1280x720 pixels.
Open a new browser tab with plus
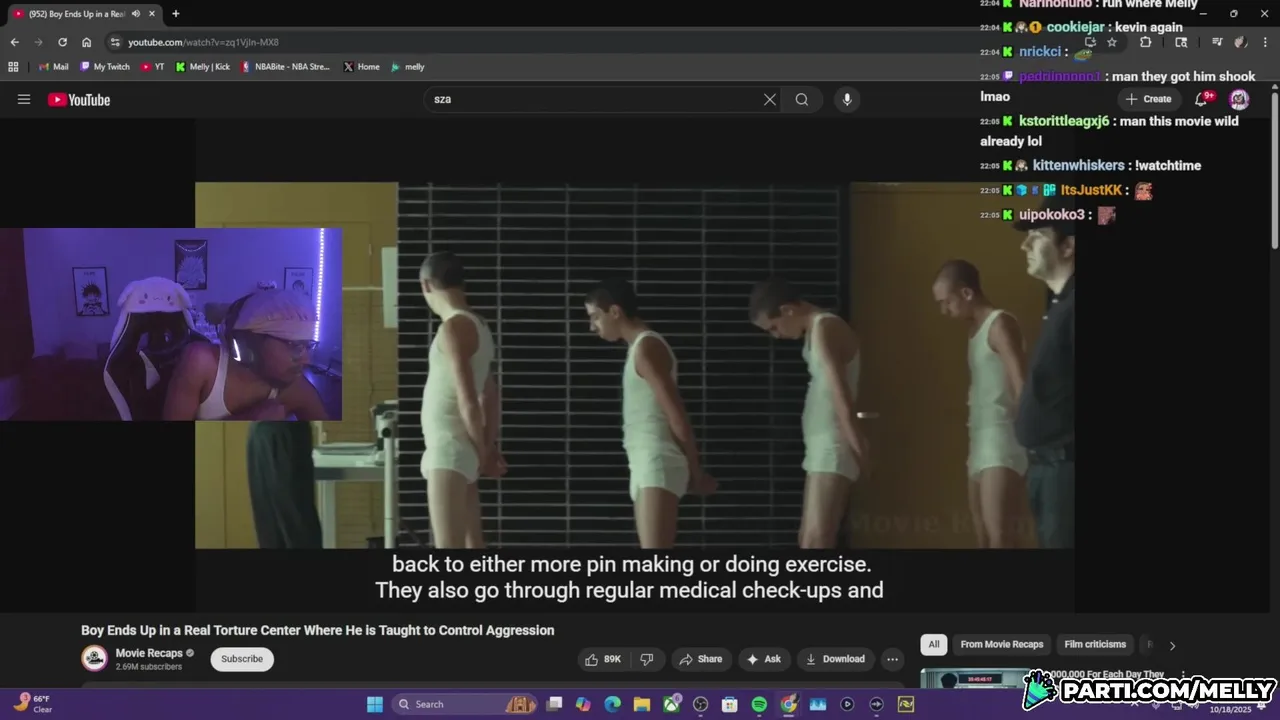tap(176, 14)
